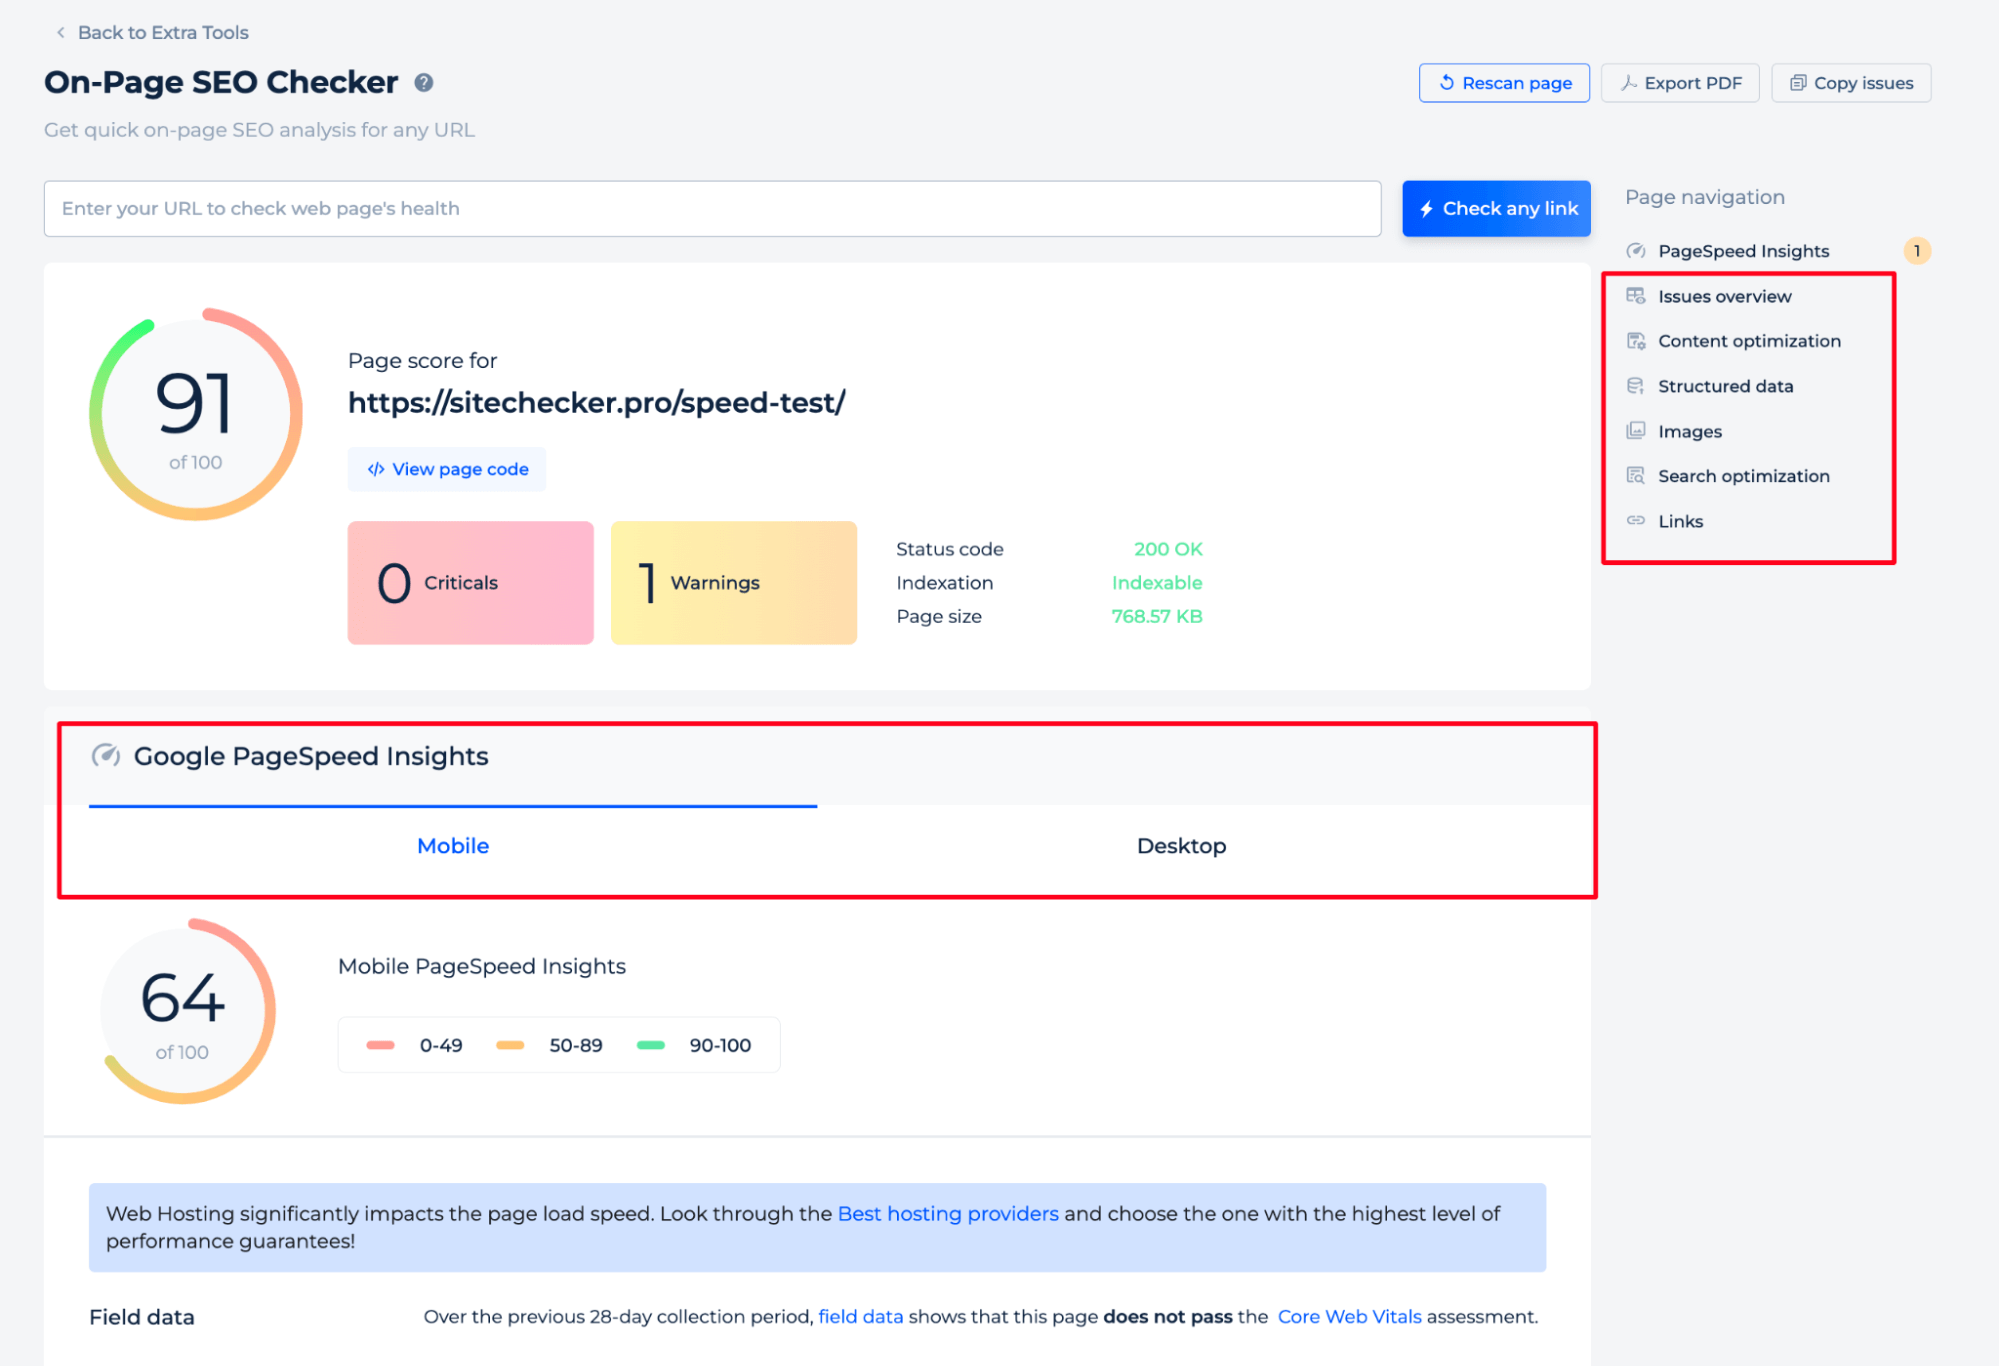
Task: Open the field data link
Action: 860,1317
